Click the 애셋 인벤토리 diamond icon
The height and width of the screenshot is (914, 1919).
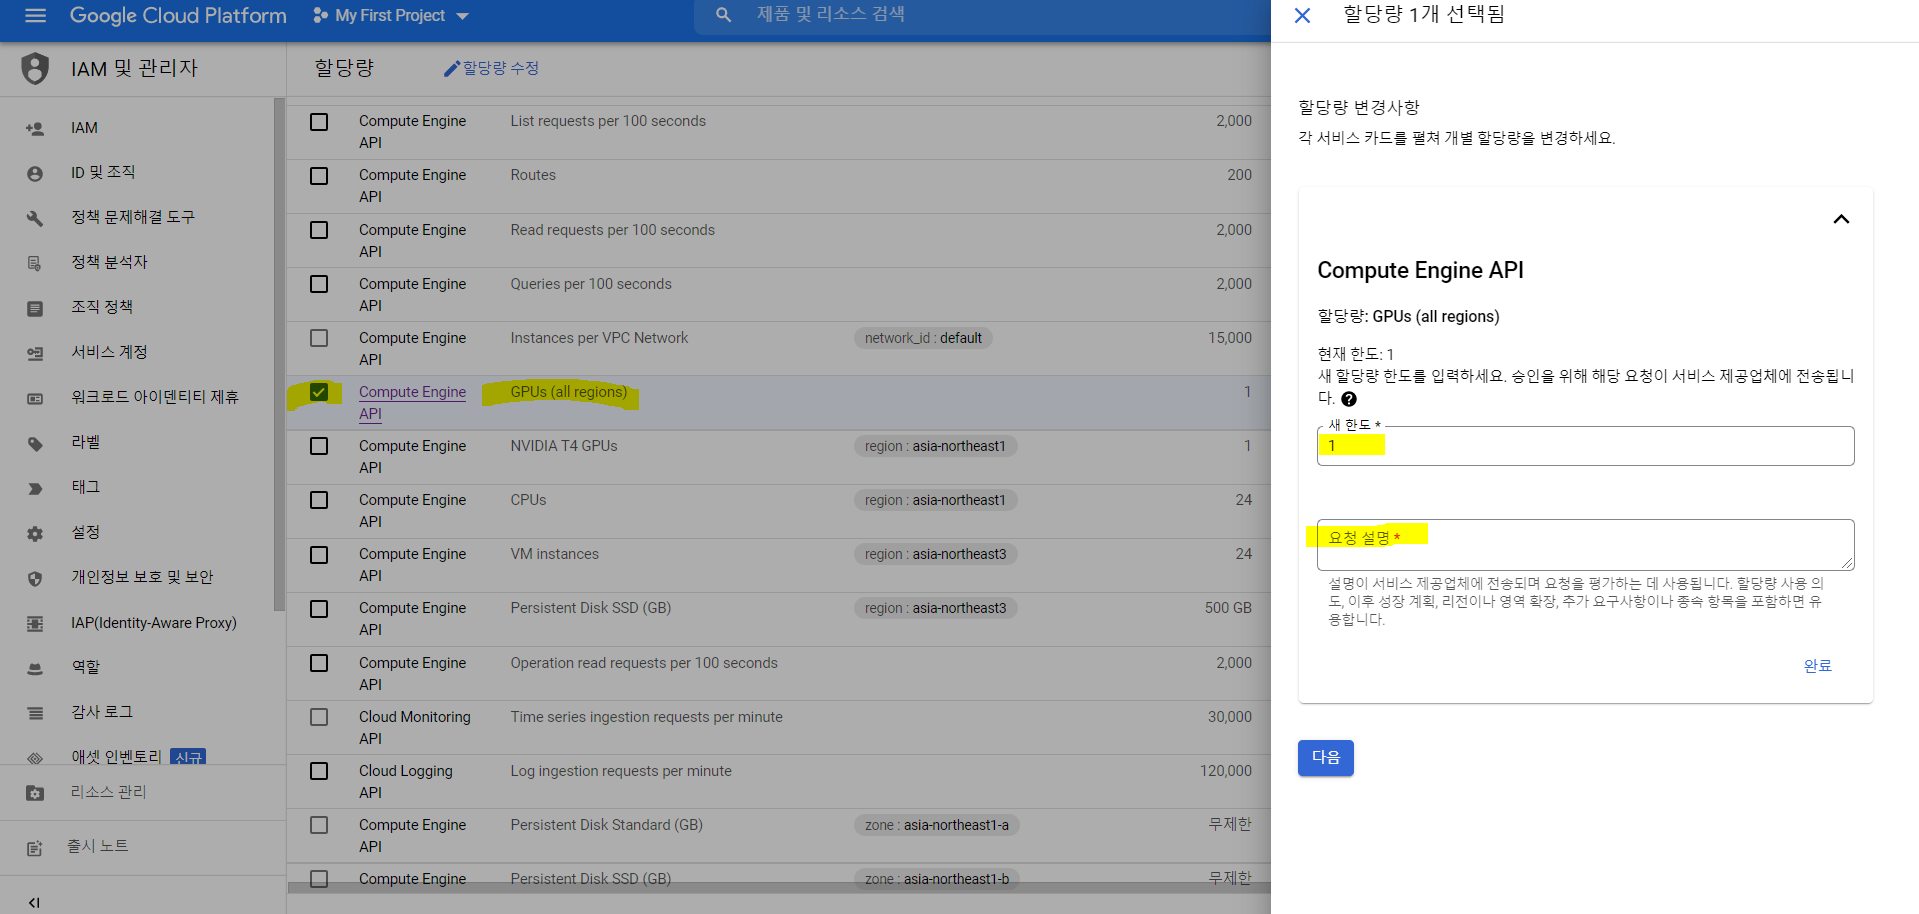[x=35, y=758]
